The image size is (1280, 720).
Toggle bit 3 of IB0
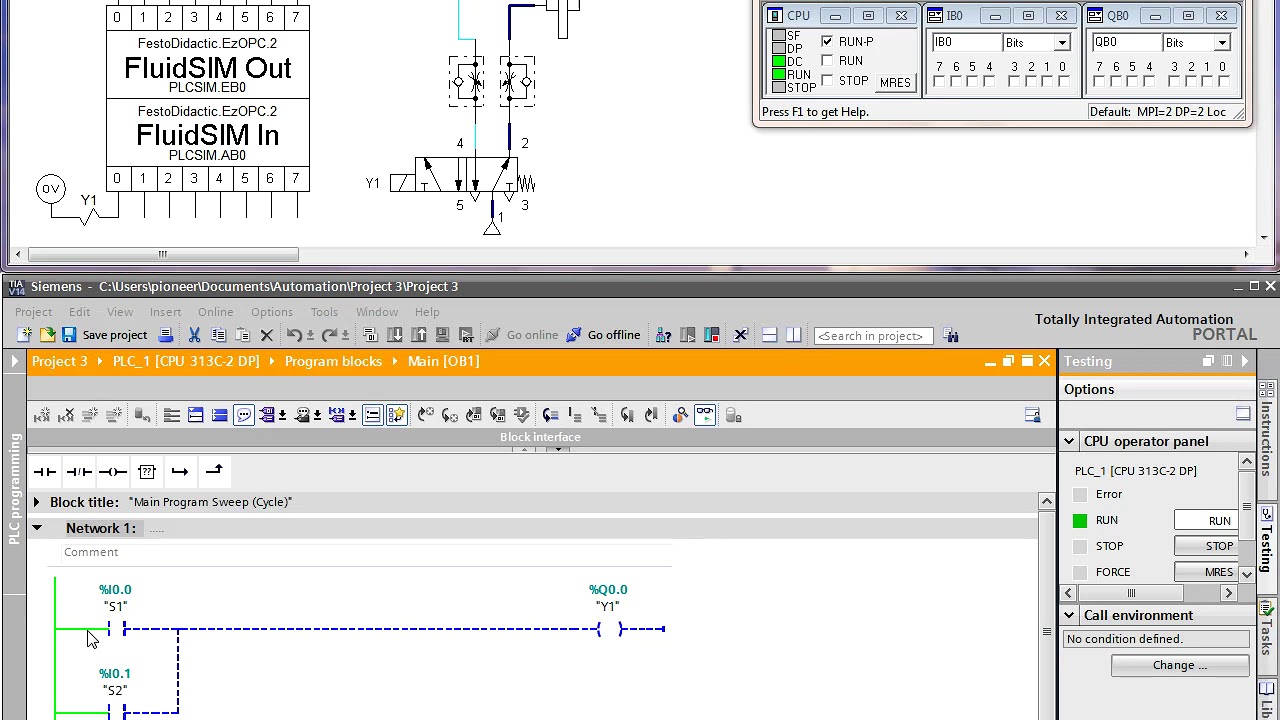(x=1013, y=81)
